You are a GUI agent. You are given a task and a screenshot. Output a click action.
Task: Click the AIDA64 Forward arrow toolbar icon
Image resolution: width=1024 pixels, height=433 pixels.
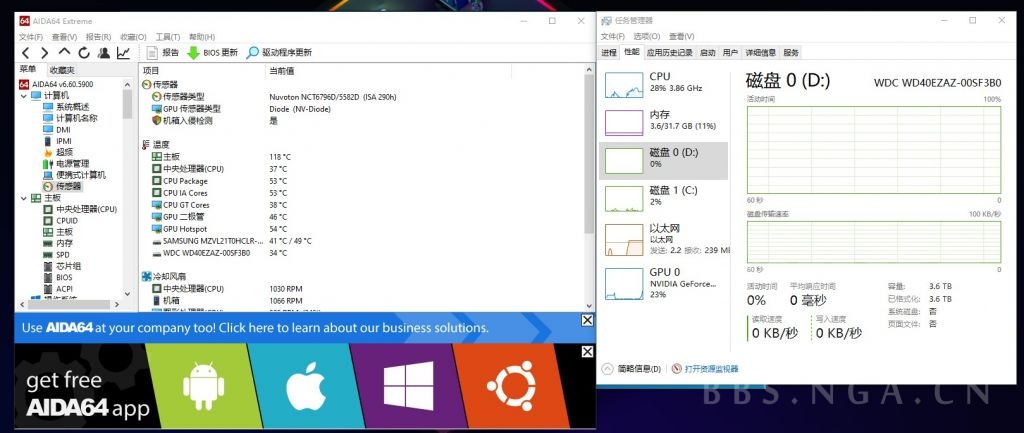point(44,53)
